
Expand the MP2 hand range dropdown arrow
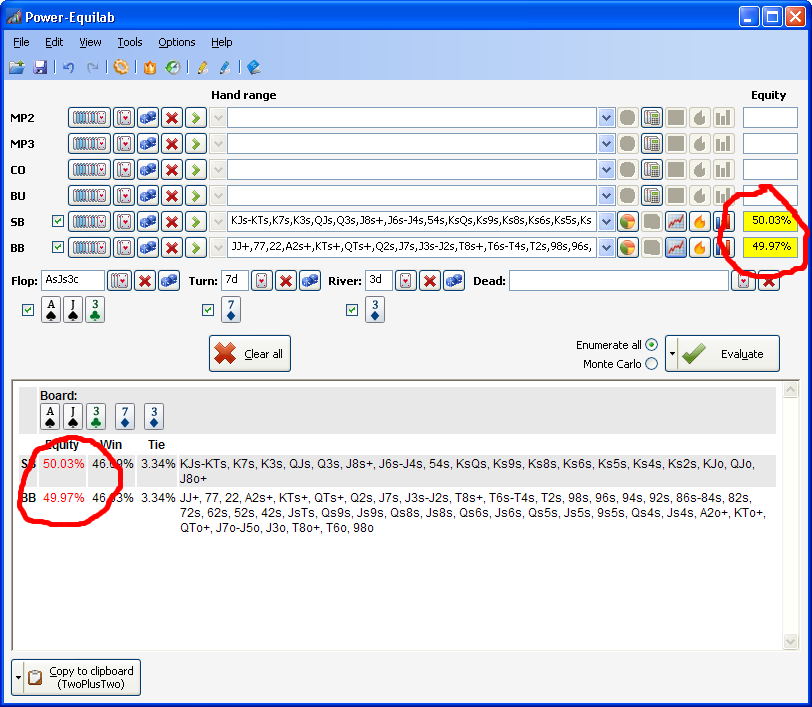606,118
